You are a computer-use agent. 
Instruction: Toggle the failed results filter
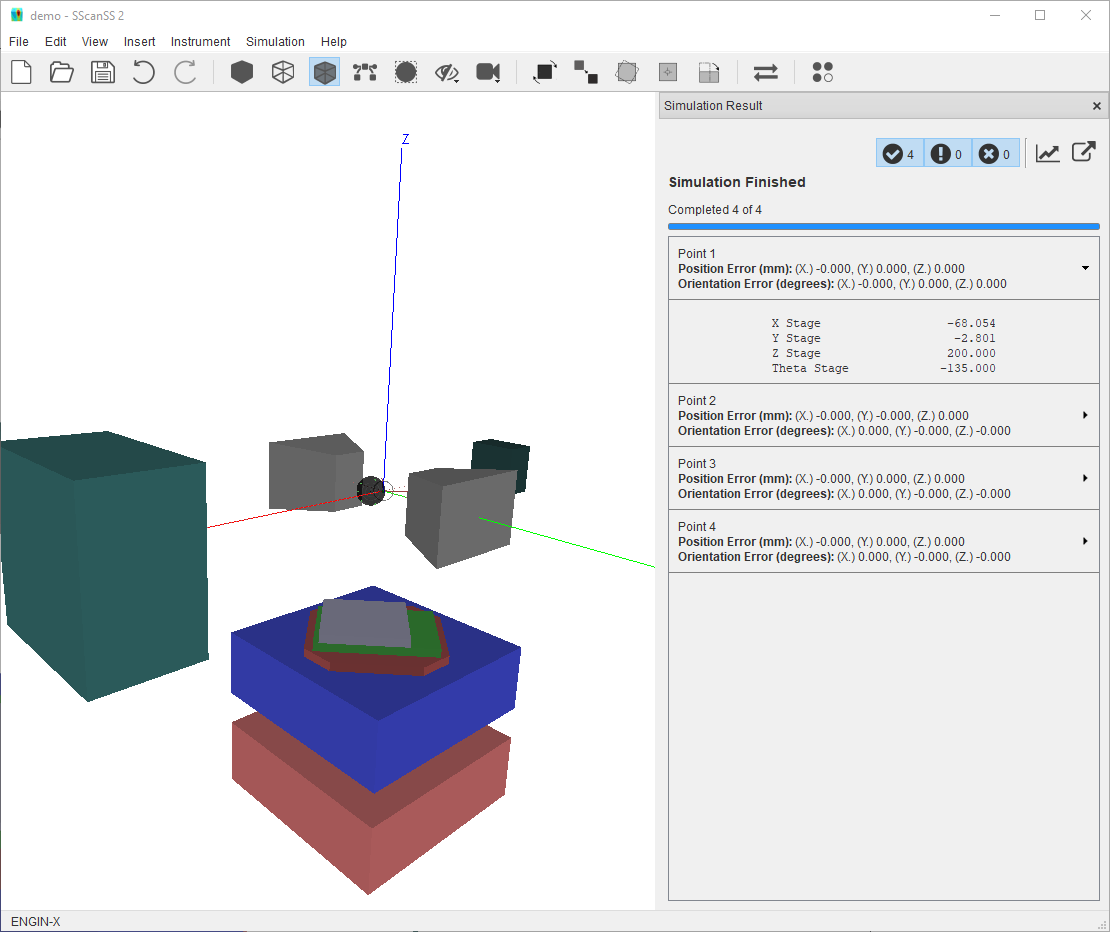tap(995, 154)
